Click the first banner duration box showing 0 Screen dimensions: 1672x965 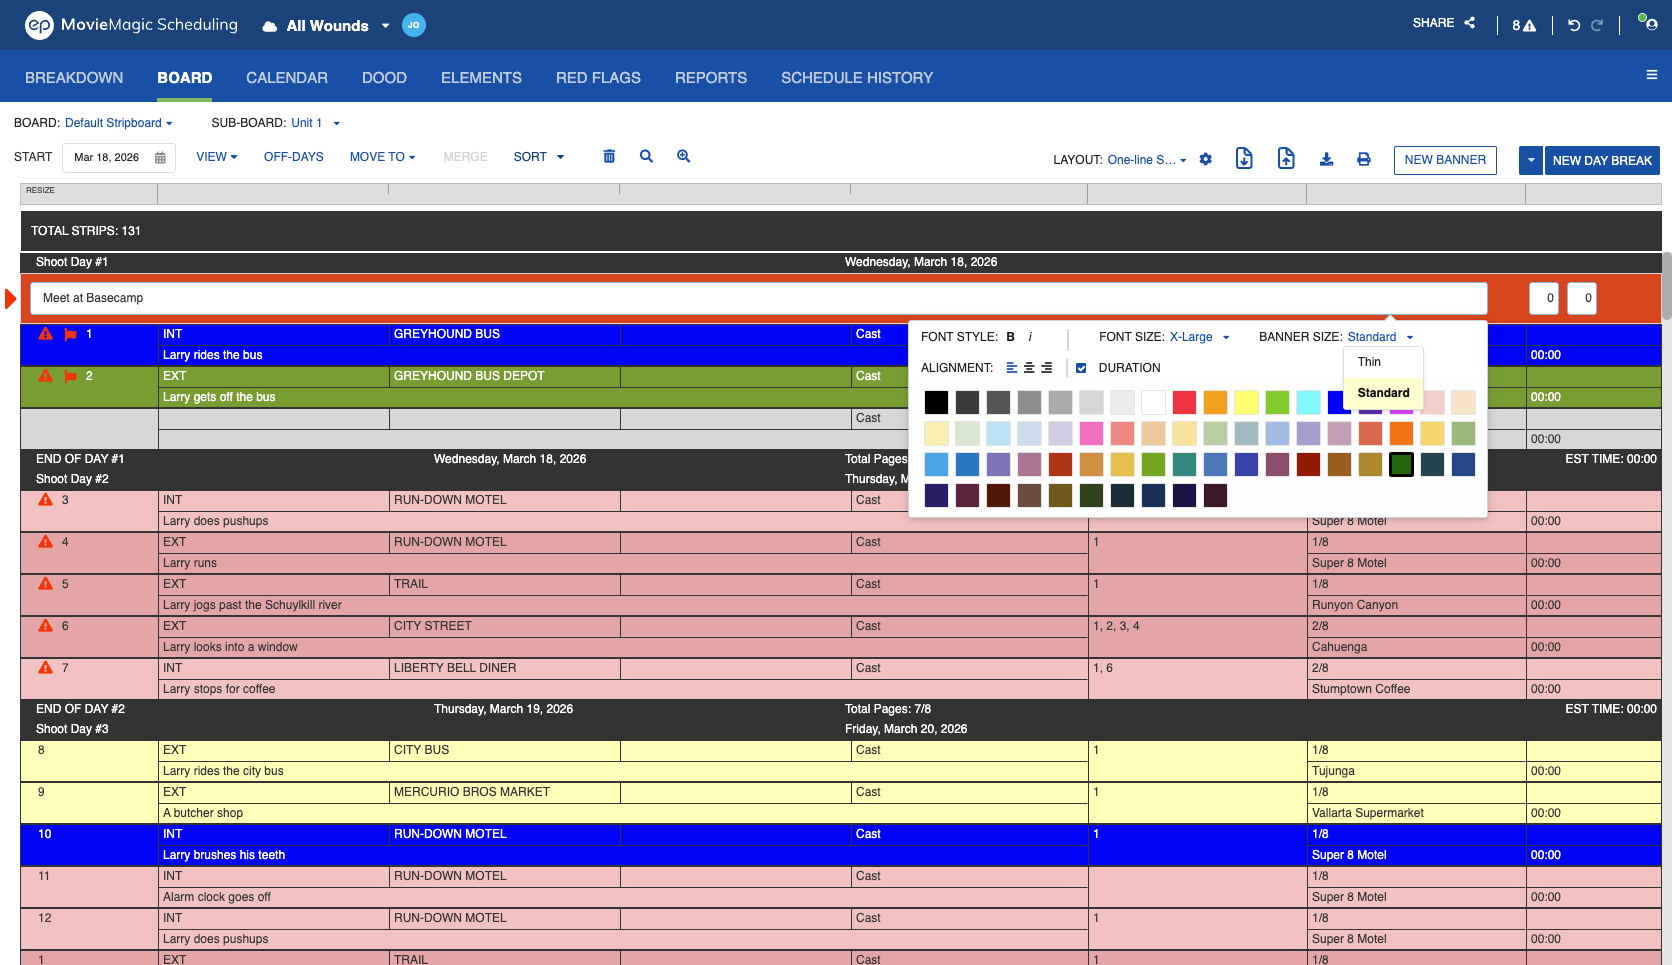1544,298
